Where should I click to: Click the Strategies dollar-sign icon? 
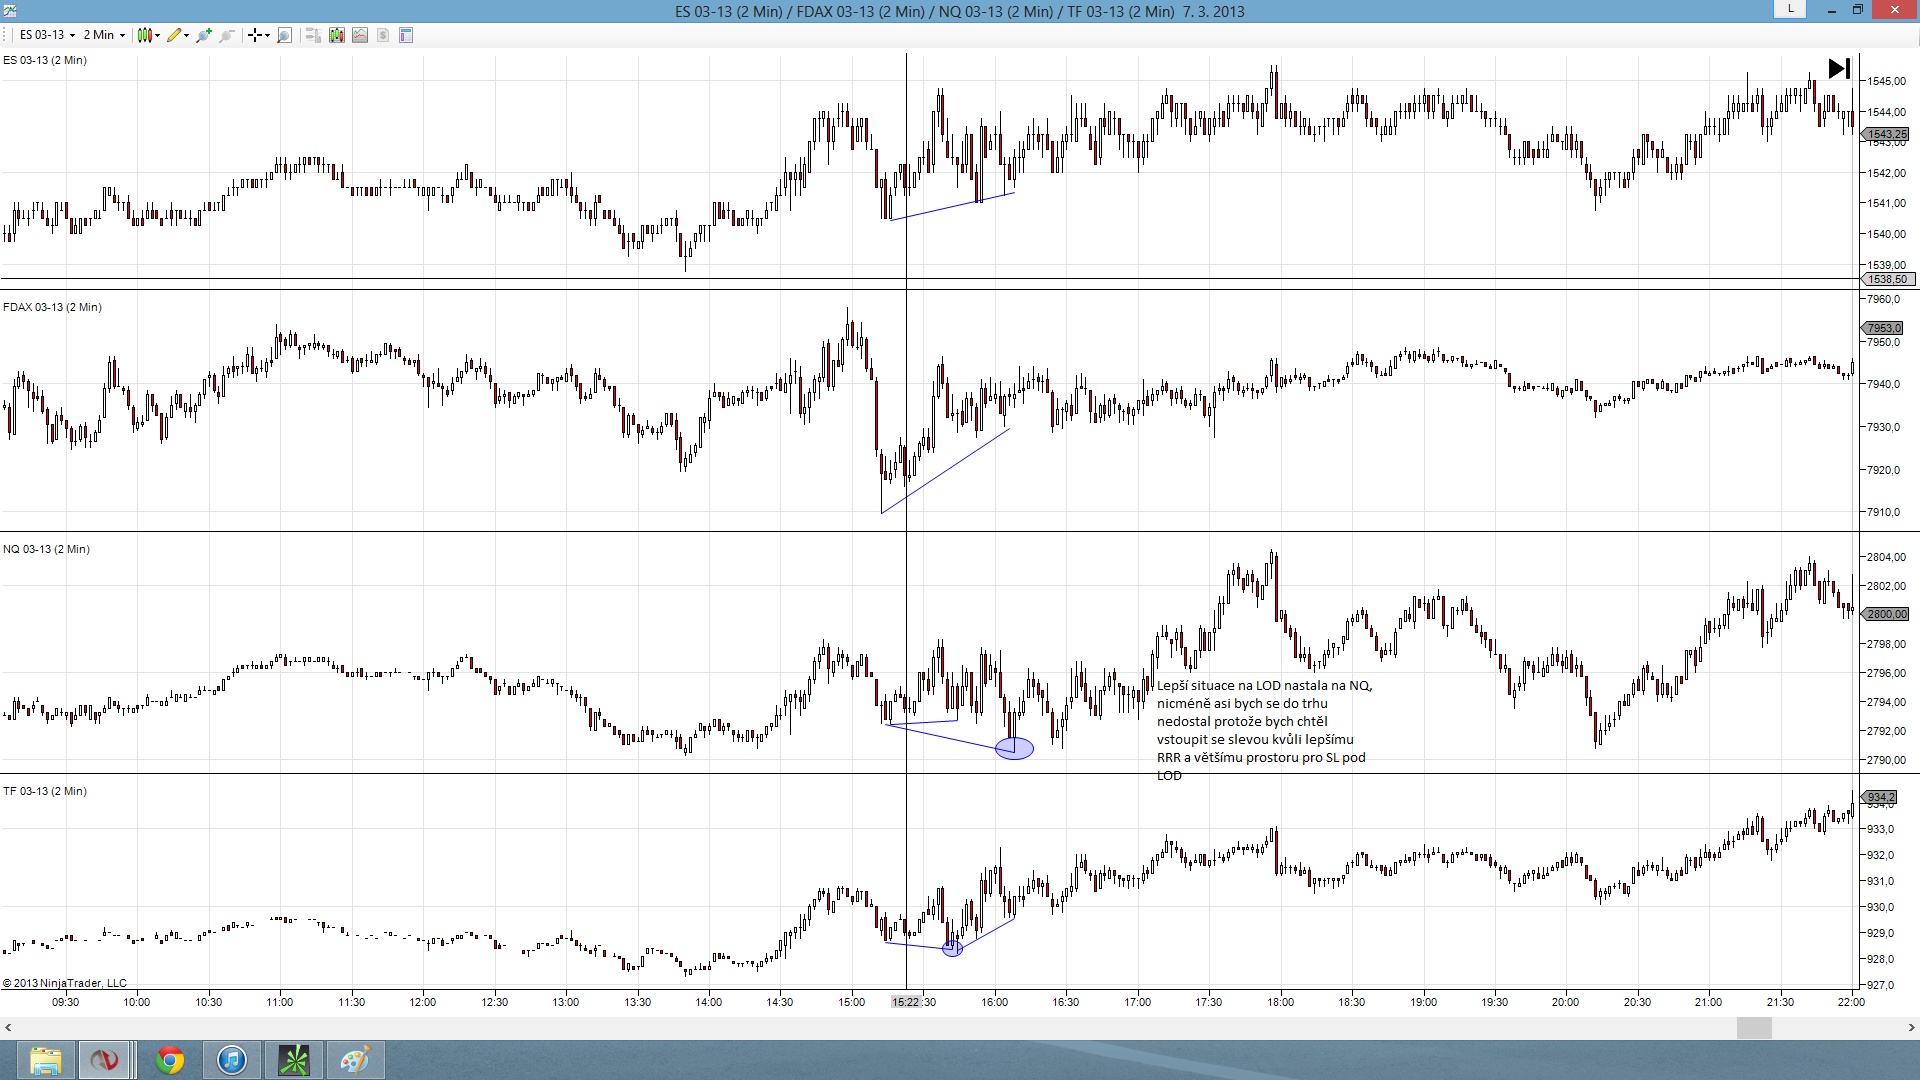pyautogui.click(x=383, y=35)
